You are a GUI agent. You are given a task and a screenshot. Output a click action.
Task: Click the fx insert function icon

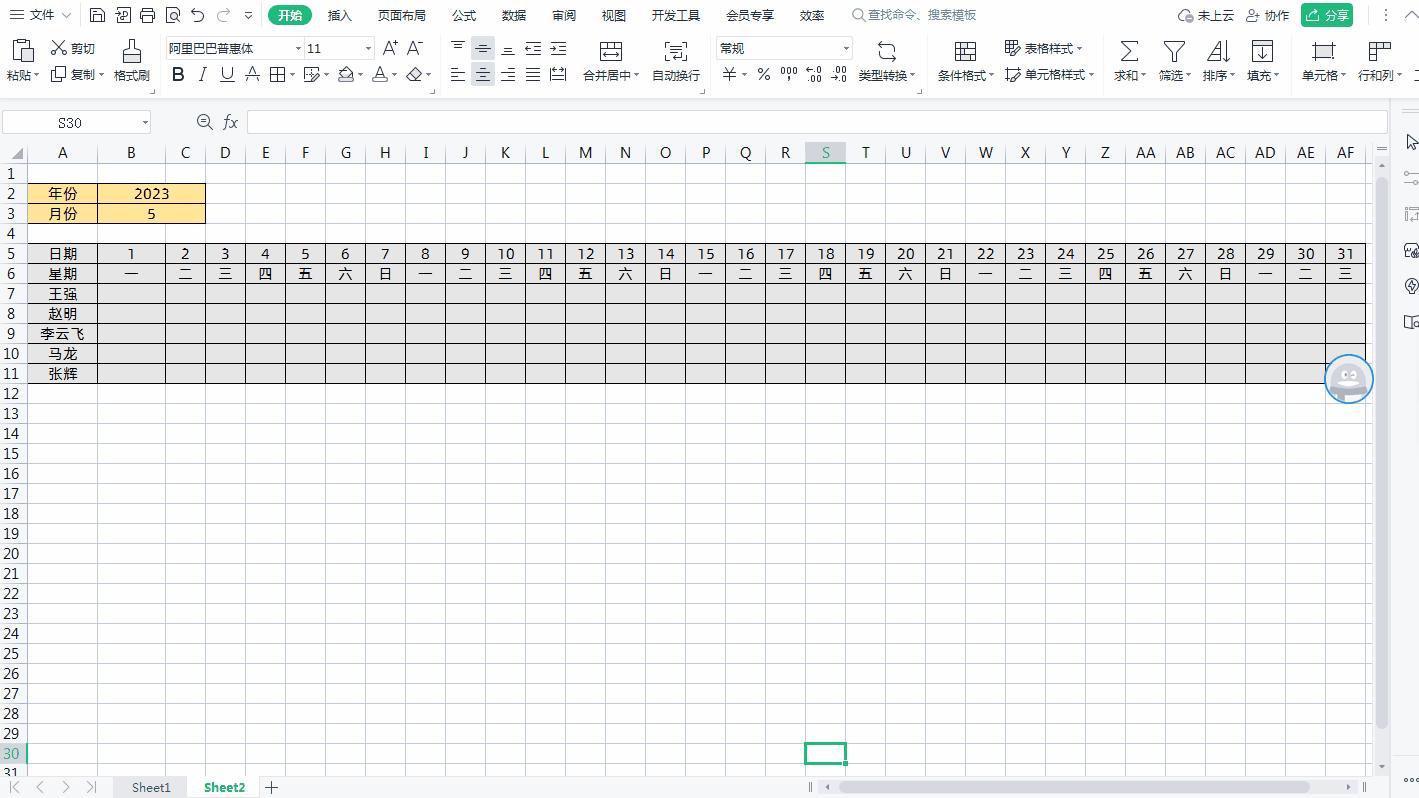(230, 122)
